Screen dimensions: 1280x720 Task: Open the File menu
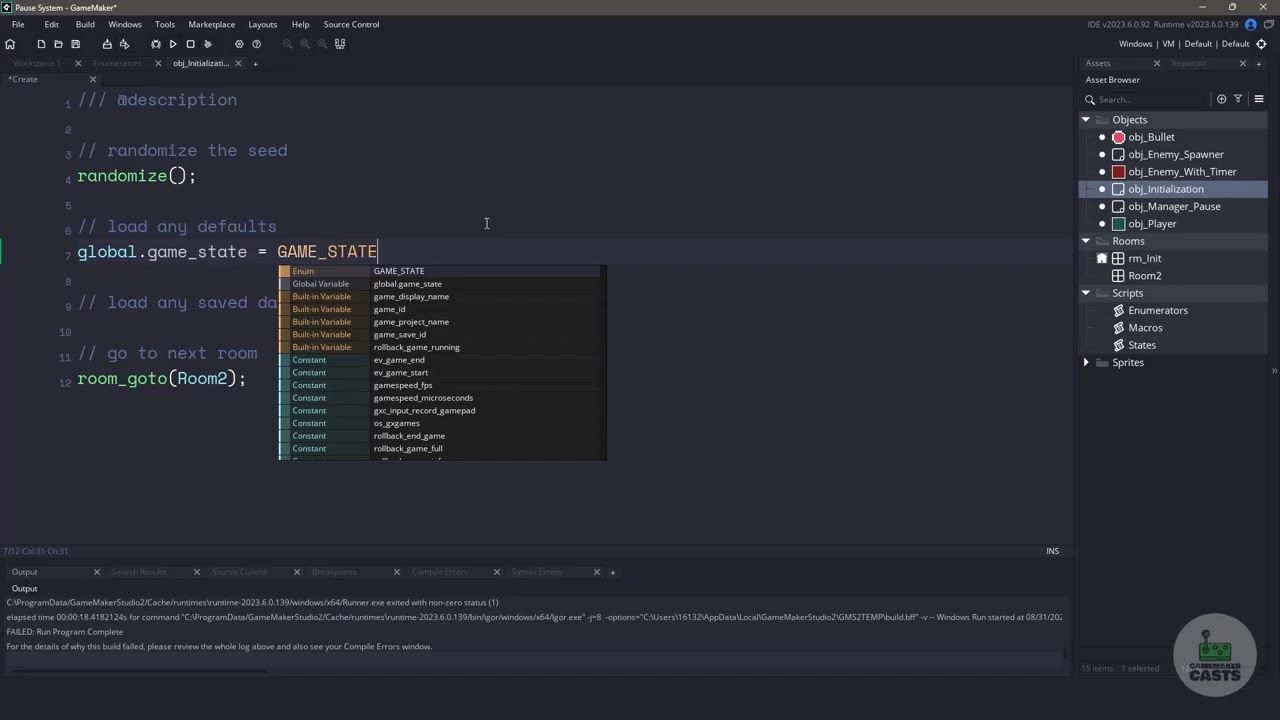click(x=18, y=24)
